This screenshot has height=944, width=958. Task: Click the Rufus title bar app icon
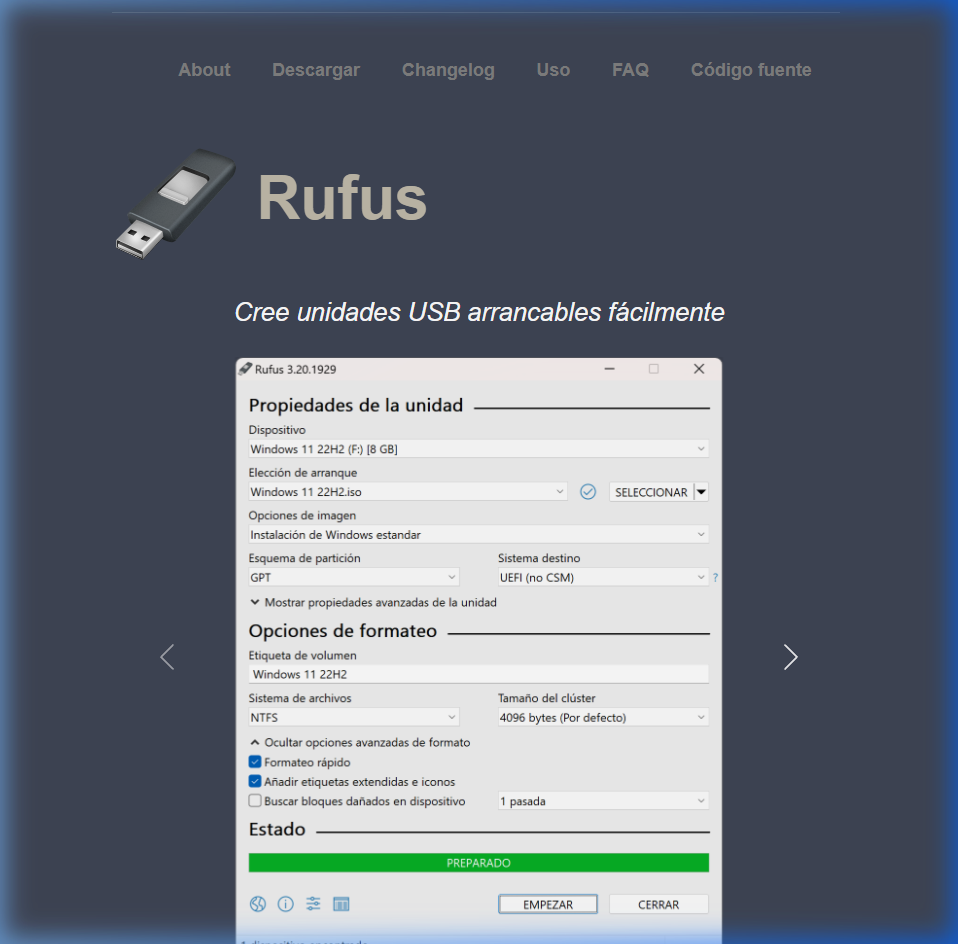point(245,369)
